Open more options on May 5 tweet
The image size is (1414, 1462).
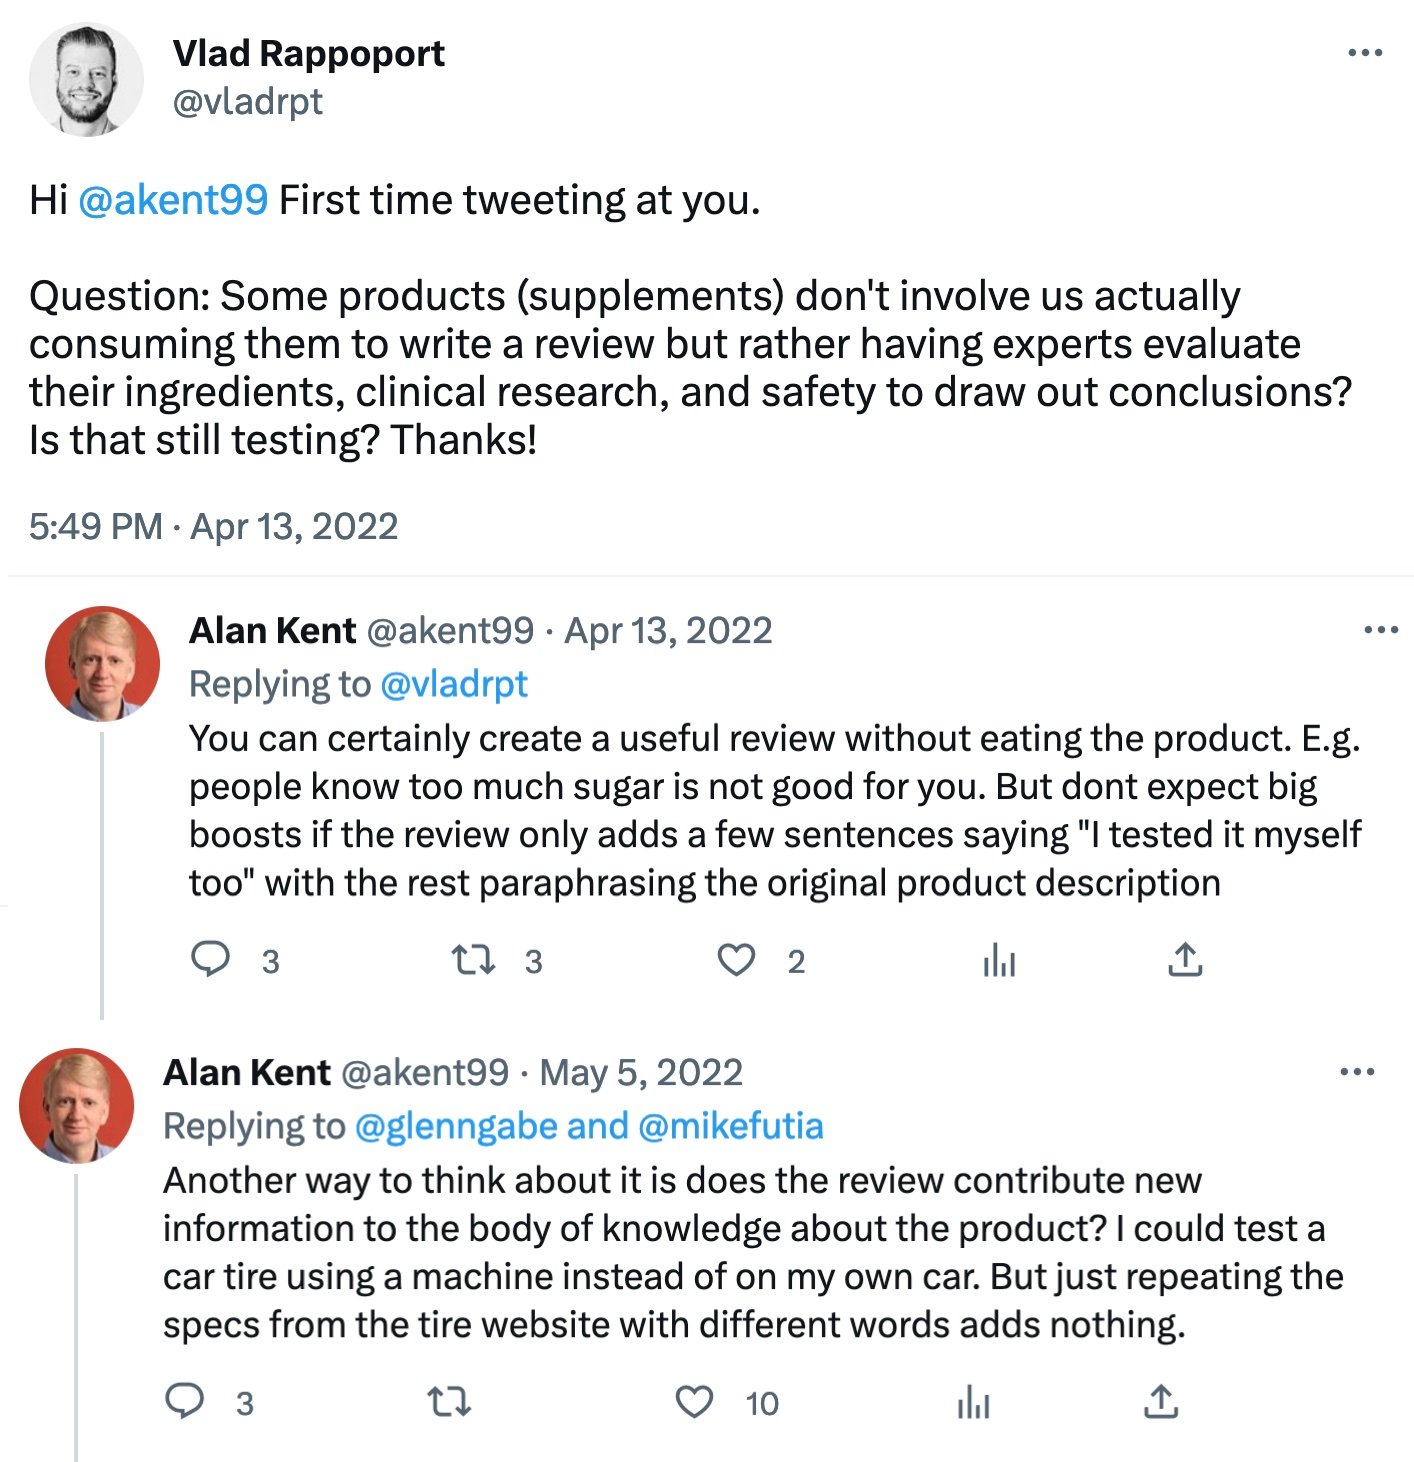[x=1357, y=1072]
